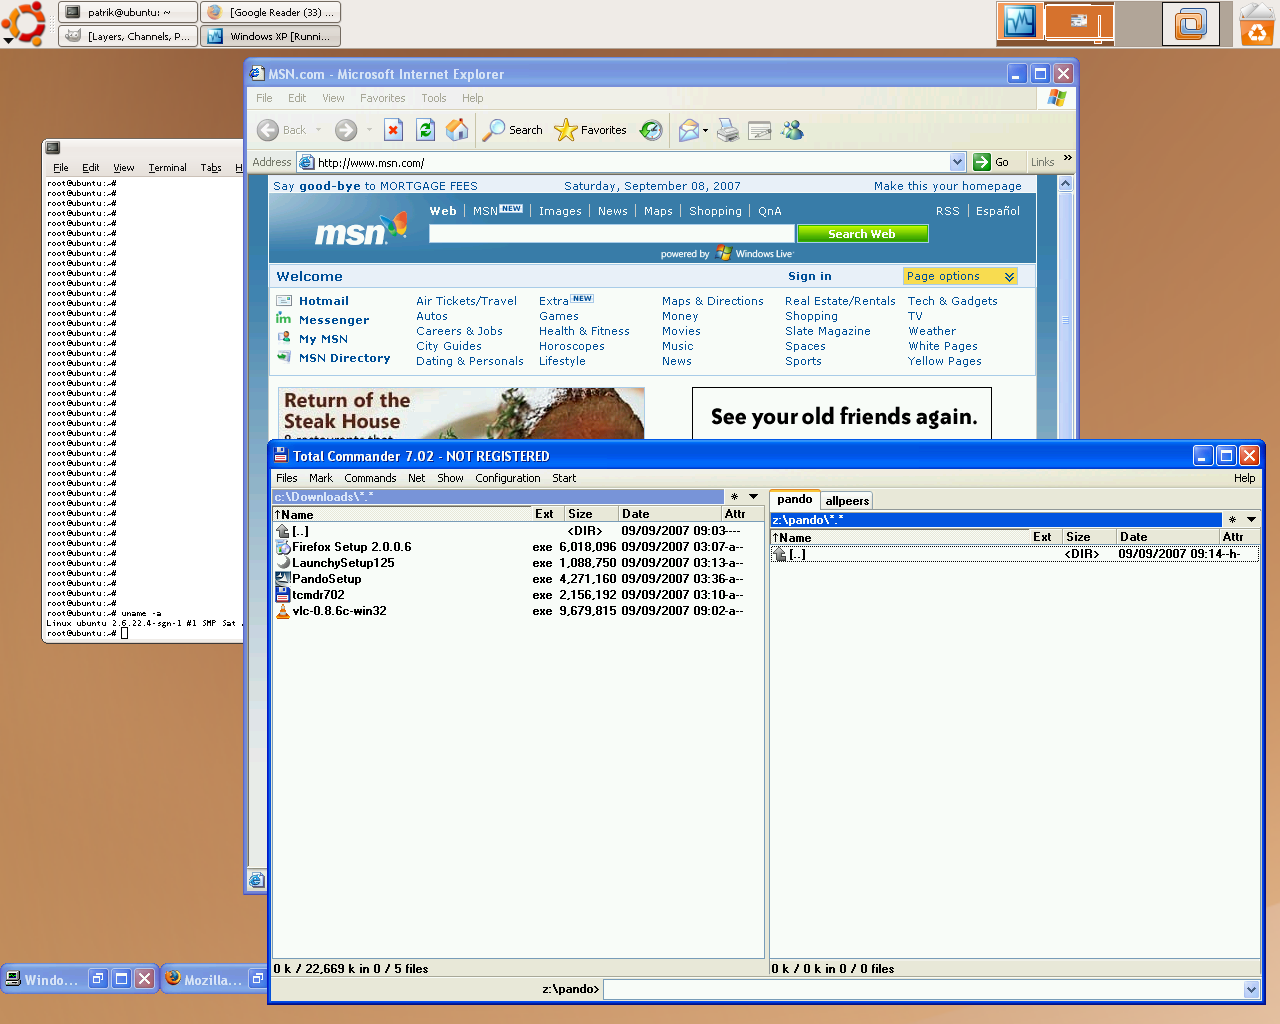Go to Home page in Internet Explorer

tap(457, 130)
